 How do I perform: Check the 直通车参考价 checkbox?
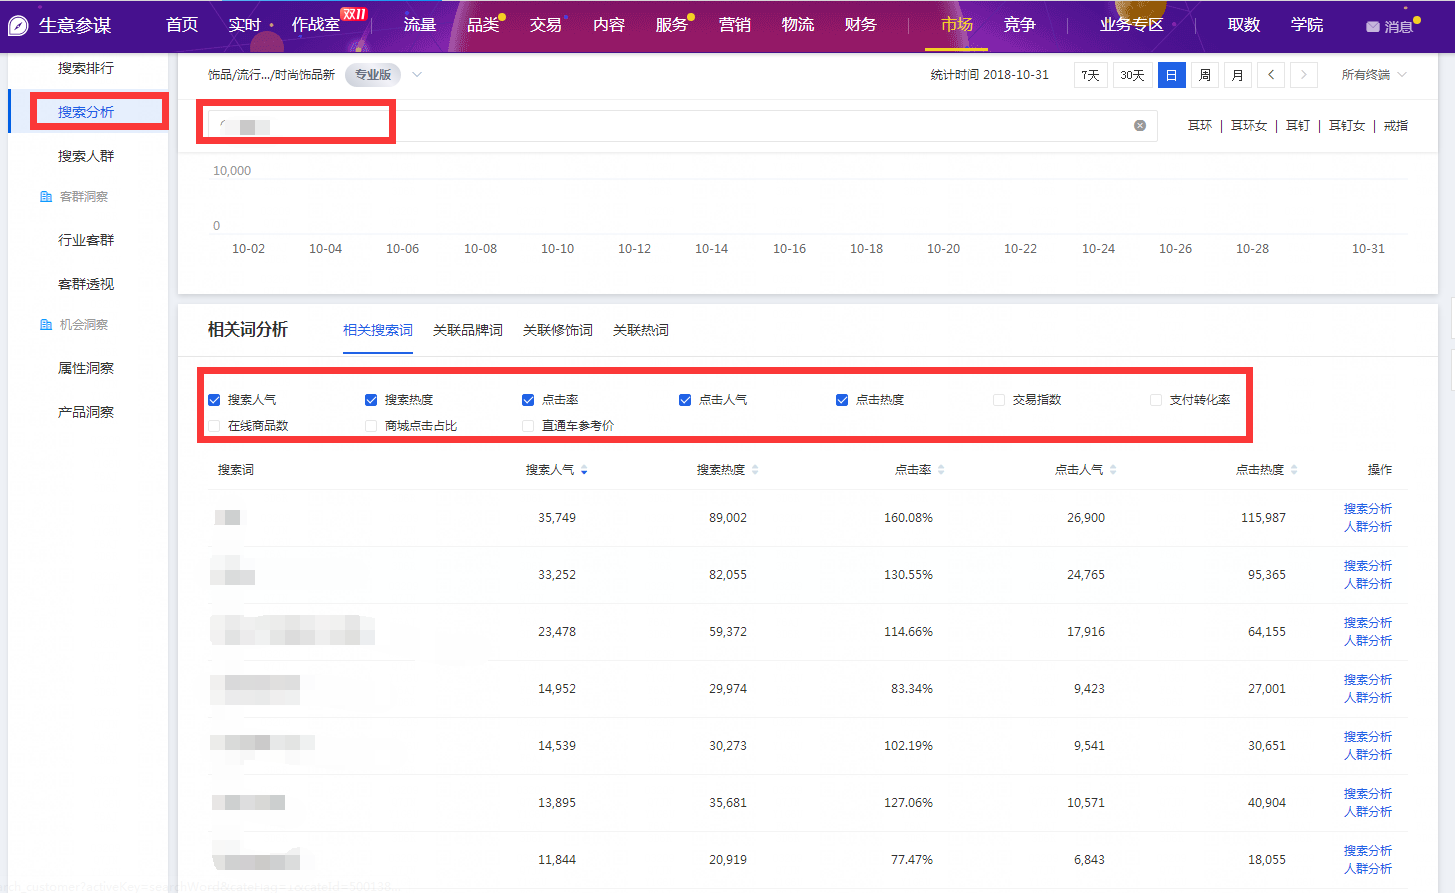tap(528, 426)
